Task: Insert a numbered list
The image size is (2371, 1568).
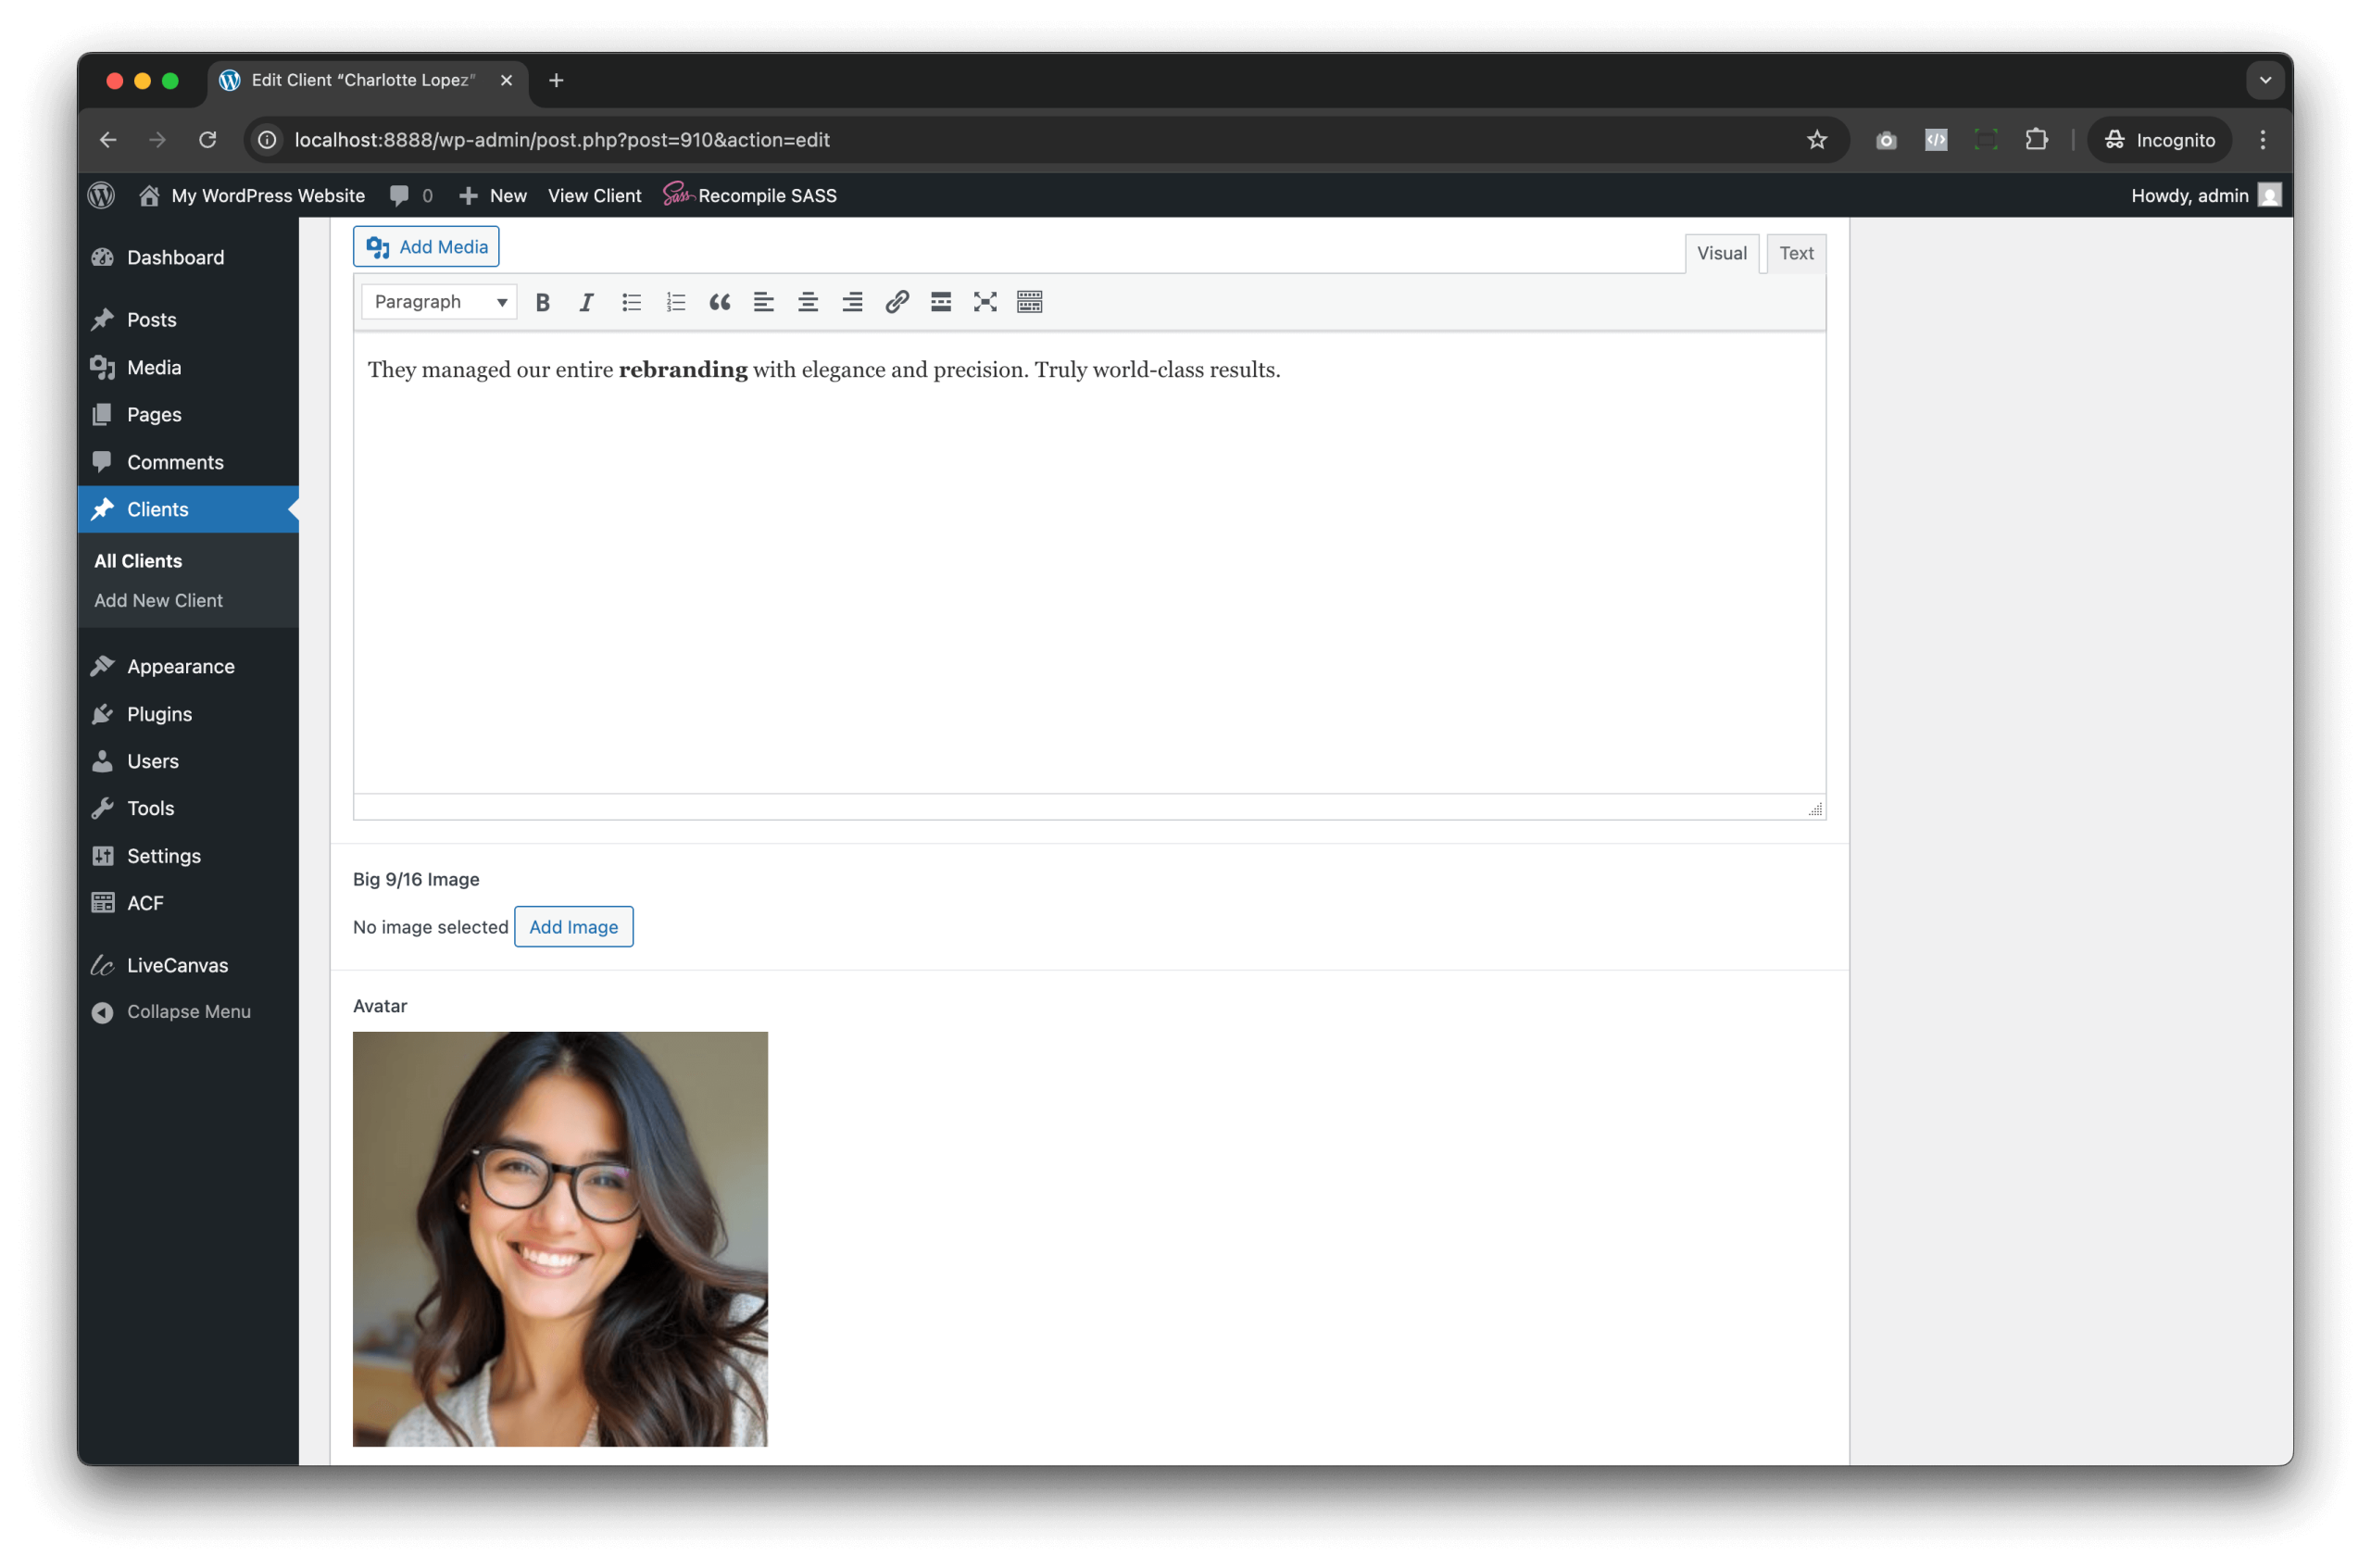Action: pos(675,302)
